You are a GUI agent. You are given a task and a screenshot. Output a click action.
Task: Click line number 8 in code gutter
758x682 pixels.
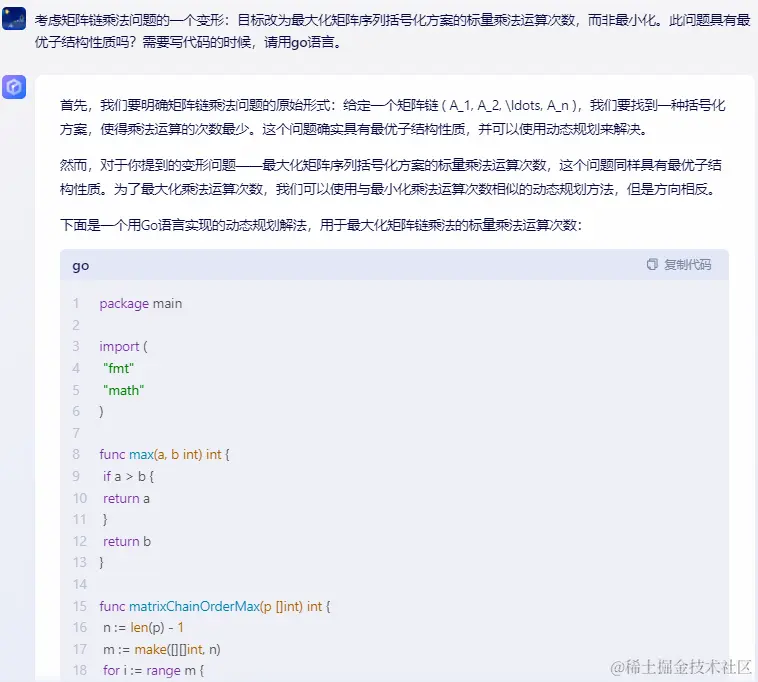(x=76, y=454)
